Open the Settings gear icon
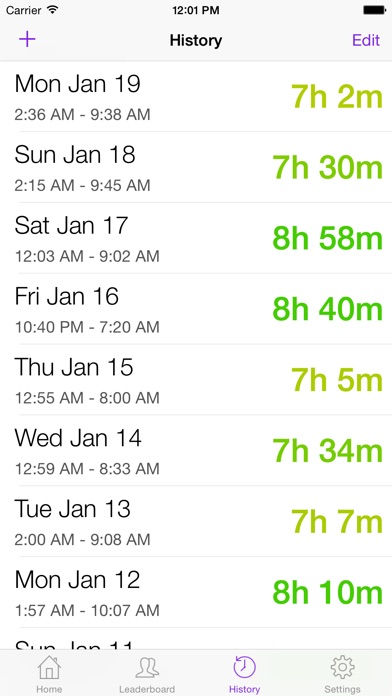 pyautogui.click(x=343, y=667)
